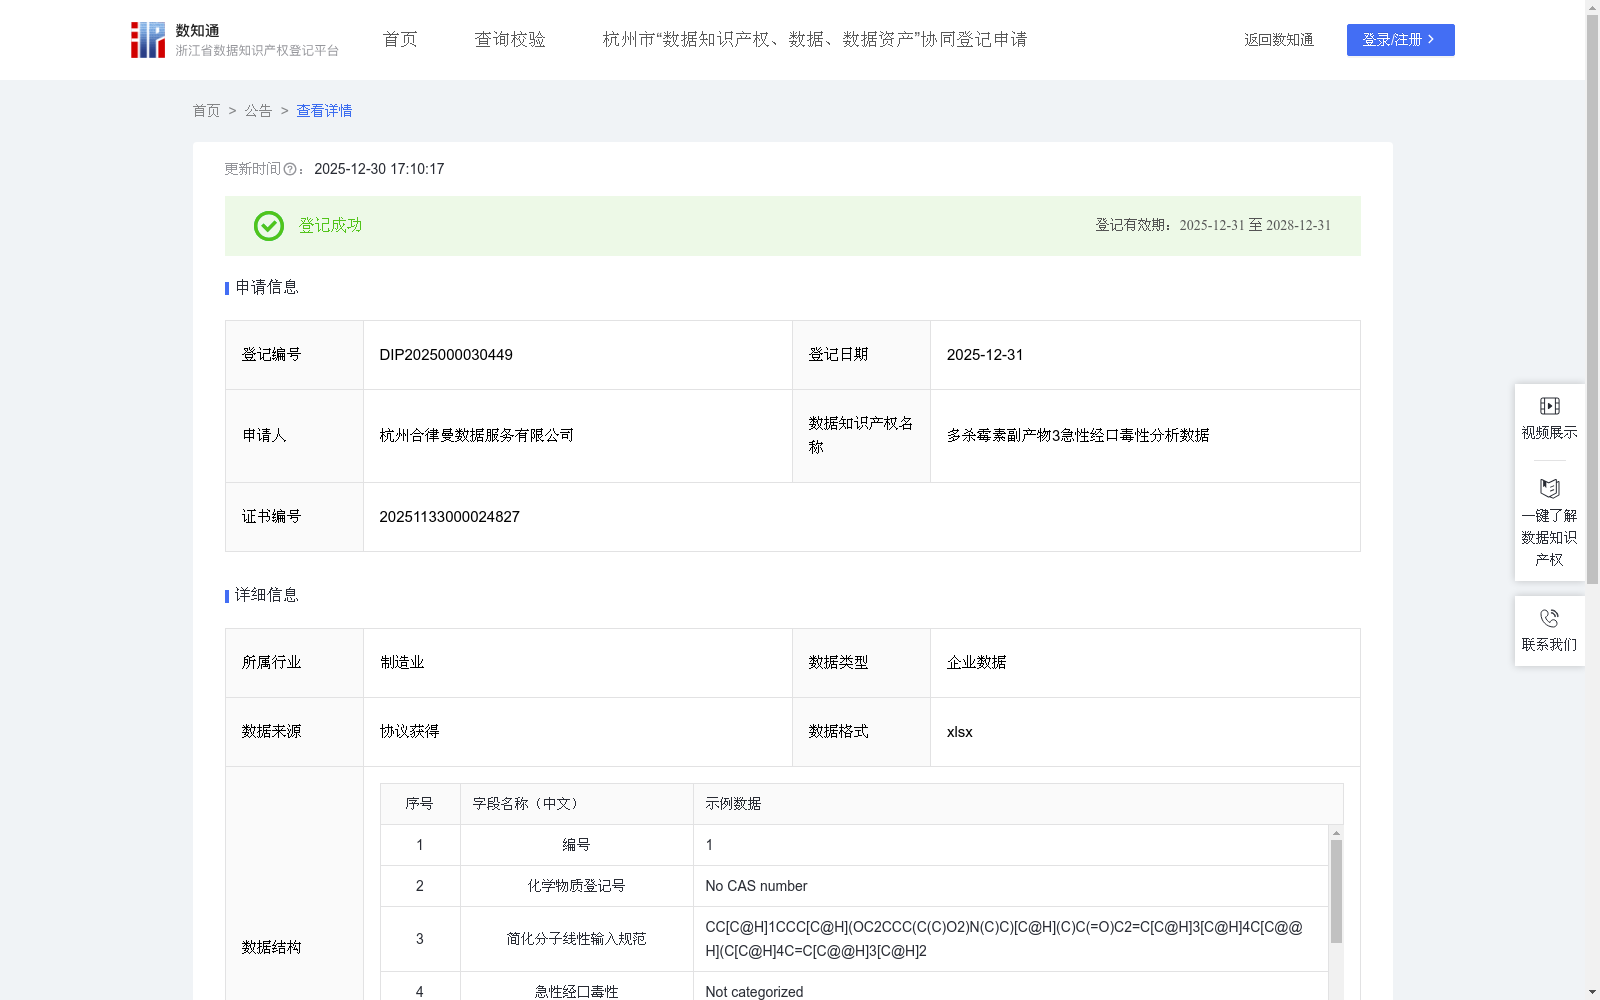The width and height of the screenshot is (1600, 1000).
Task: Click the 数据结构 row label
Action: [x=271, y=948]
